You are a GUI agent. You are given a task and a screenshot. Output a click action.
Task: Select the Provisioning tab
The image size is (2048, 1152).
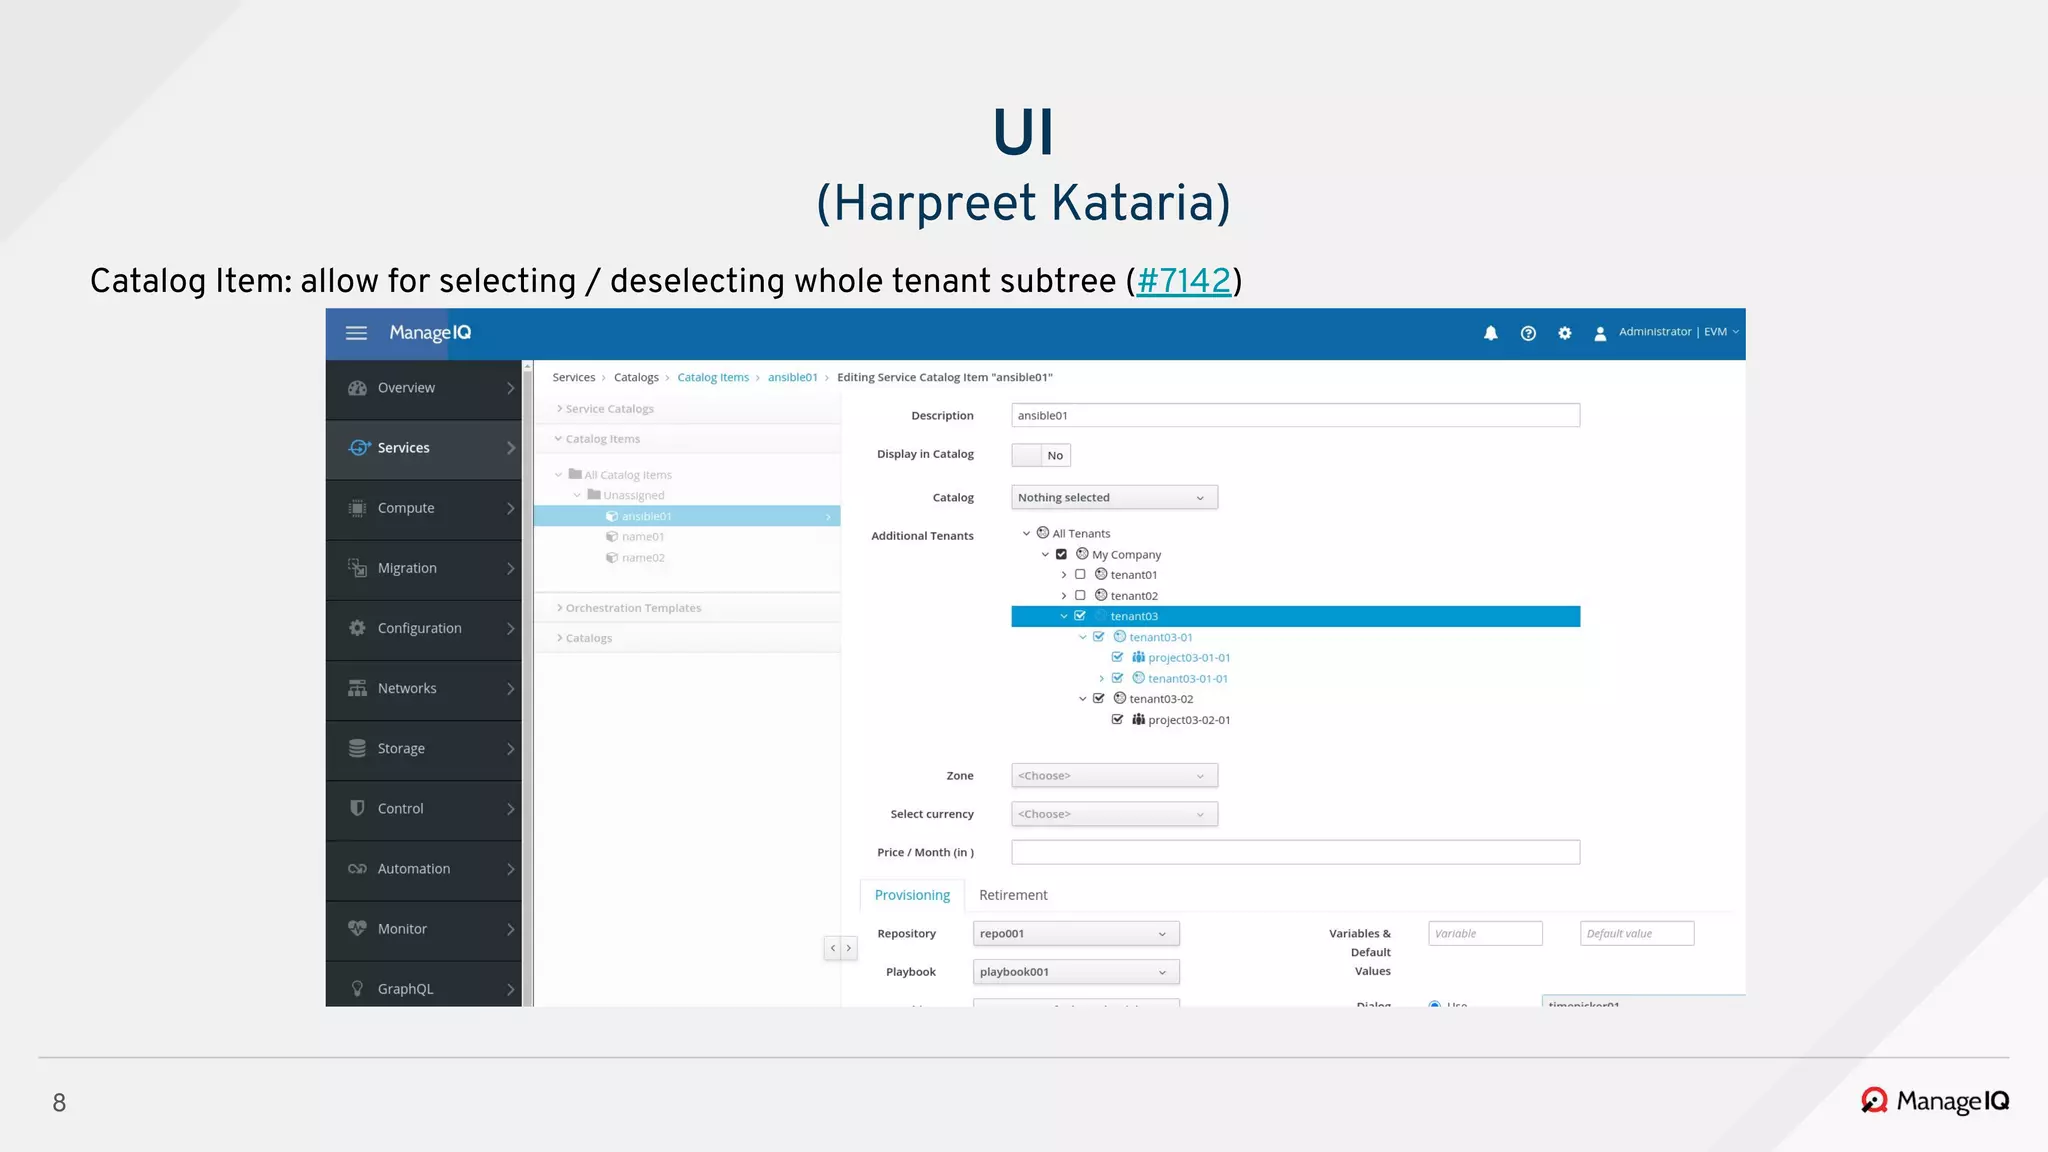pyautogui.click(x=912, y=895)
